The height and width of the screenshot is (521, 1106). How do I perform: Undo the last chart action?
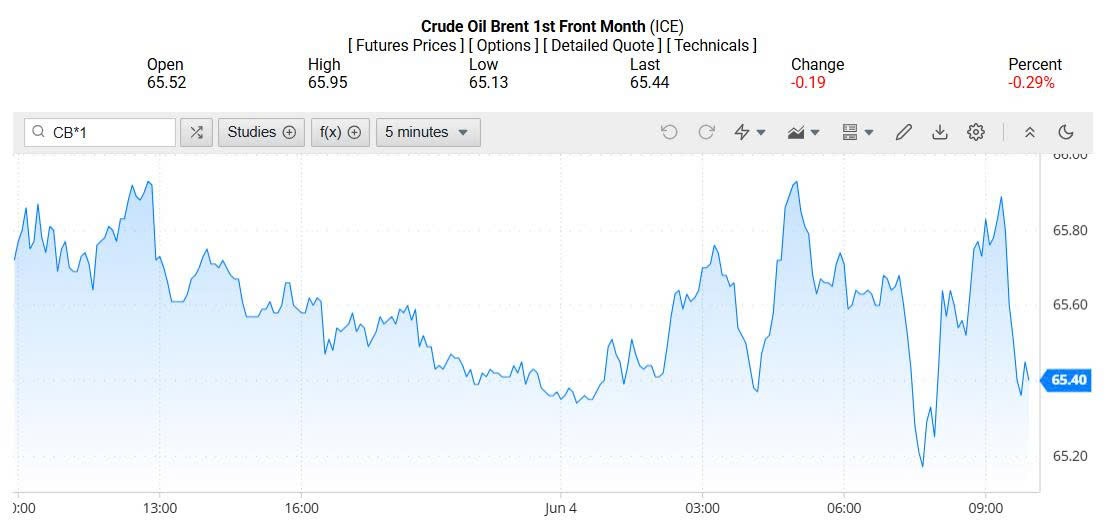tap(669, 132)
